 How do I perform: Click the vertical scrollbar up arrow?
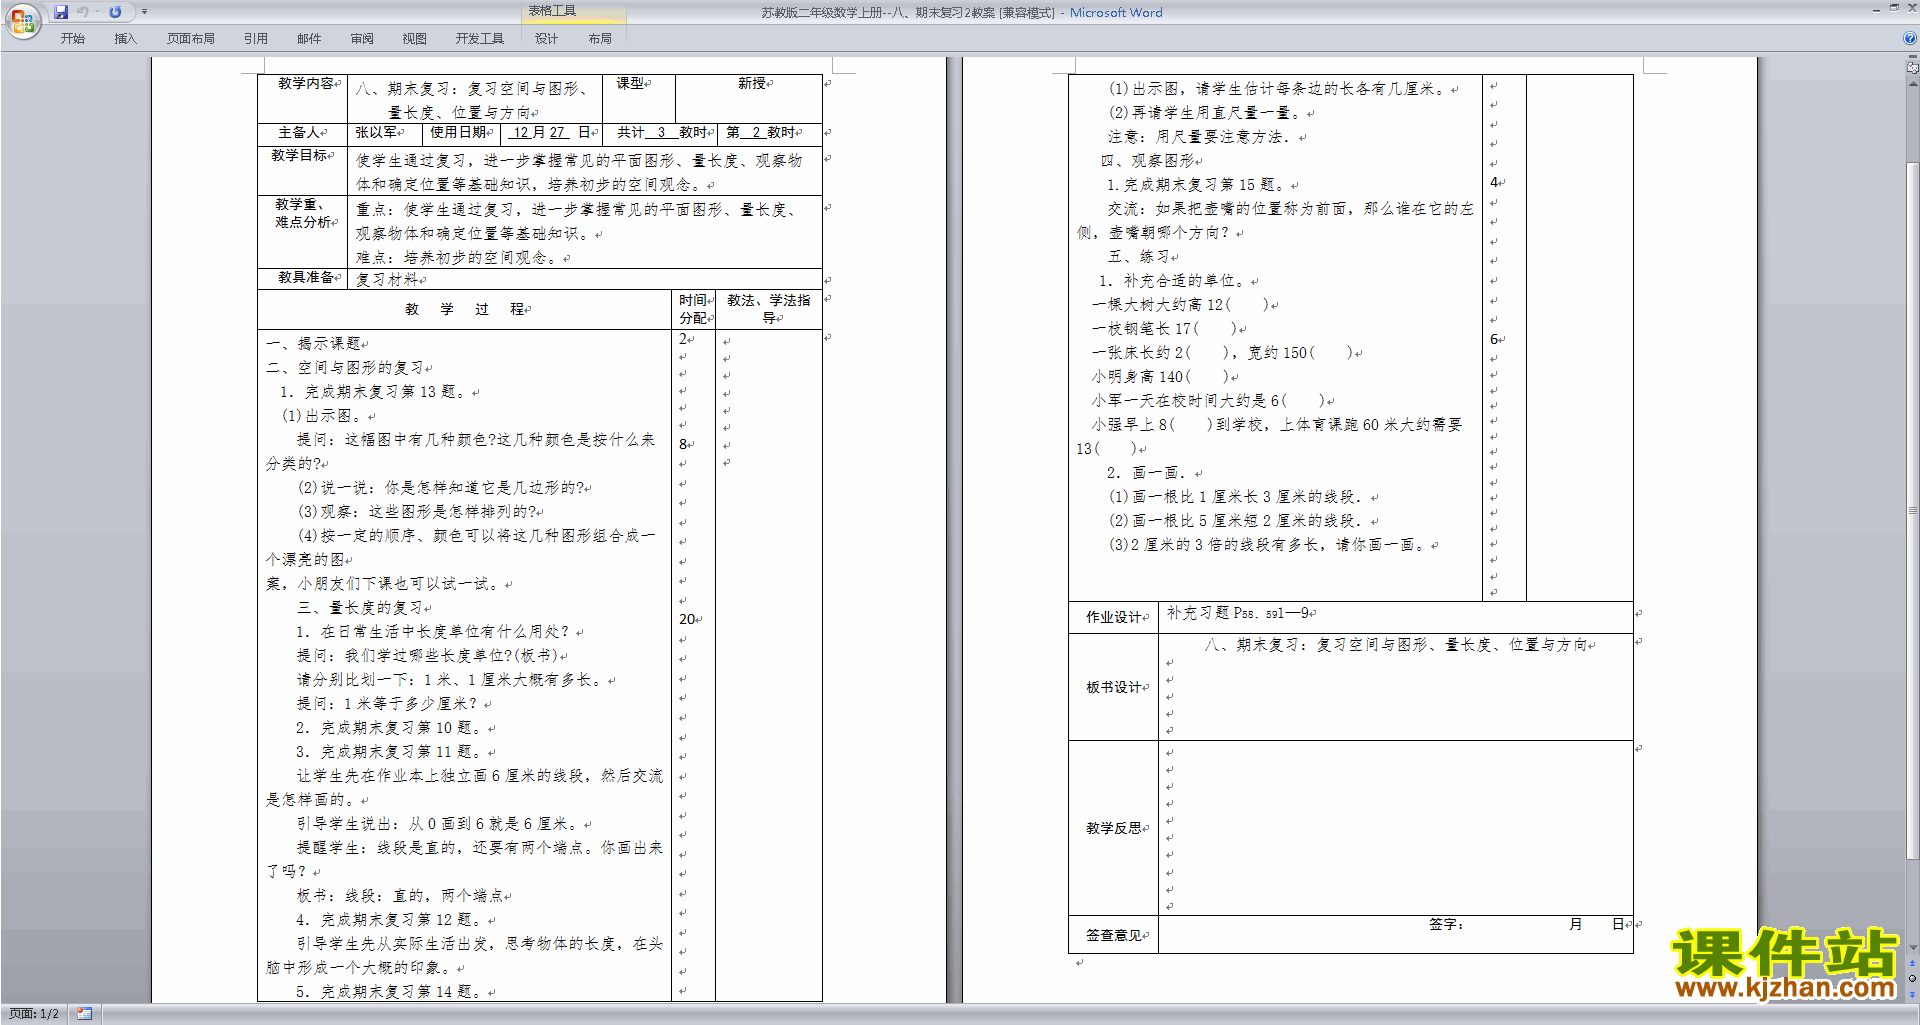coord(1913,82)
